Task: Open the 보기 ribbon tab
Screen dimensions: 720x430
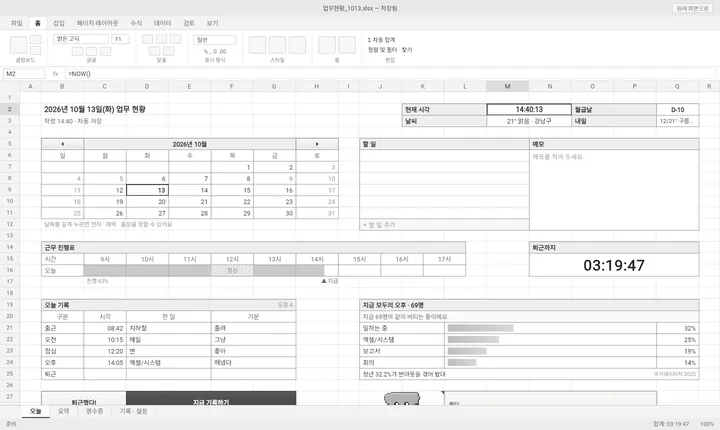Action: click(212, 23)
